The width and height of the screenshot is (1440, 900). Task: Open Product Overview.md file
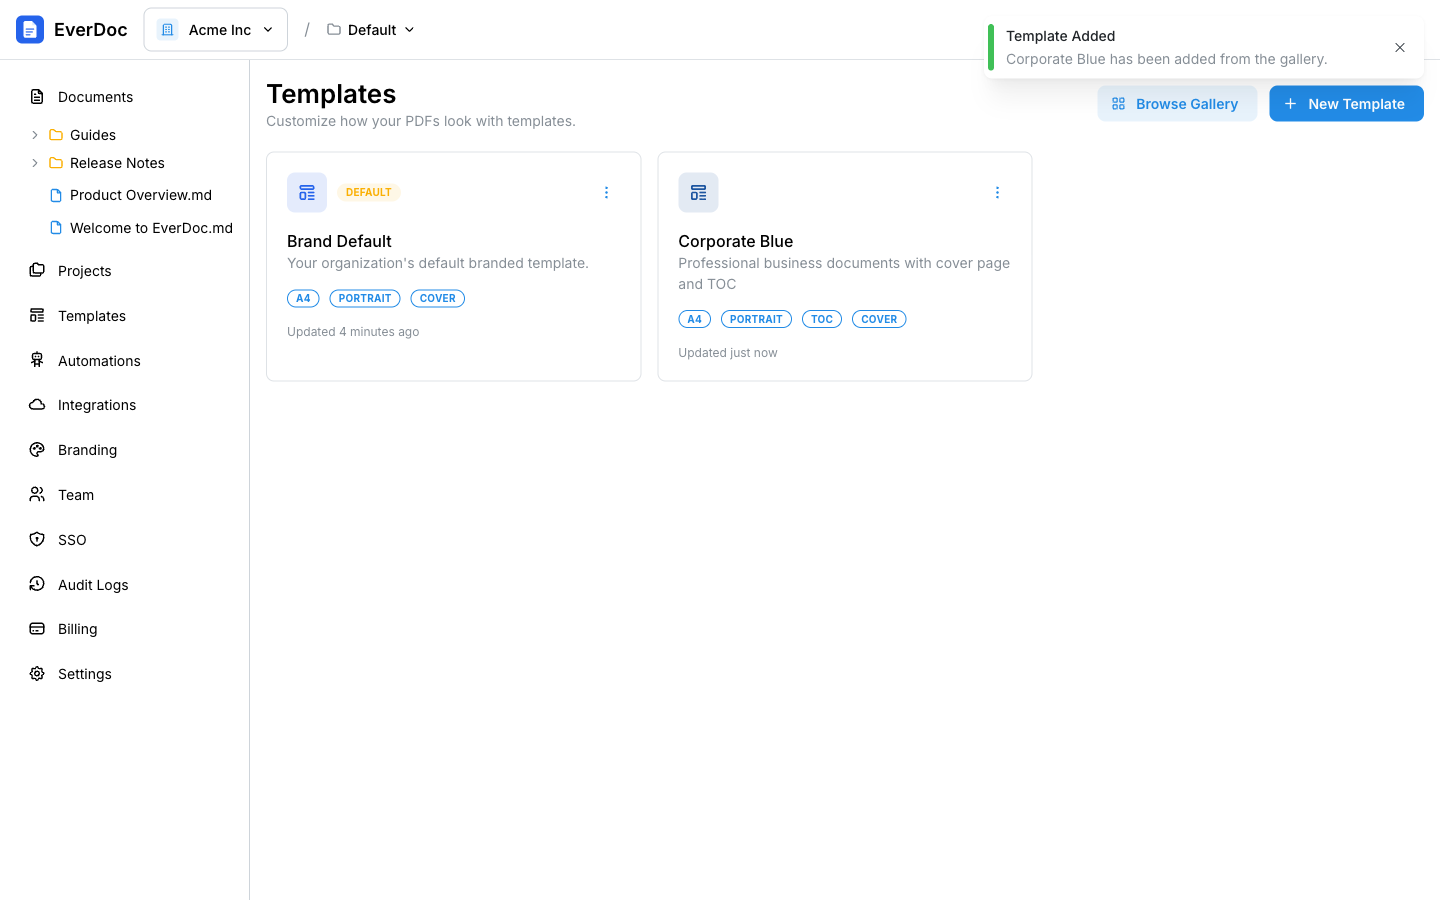[141, 195]
